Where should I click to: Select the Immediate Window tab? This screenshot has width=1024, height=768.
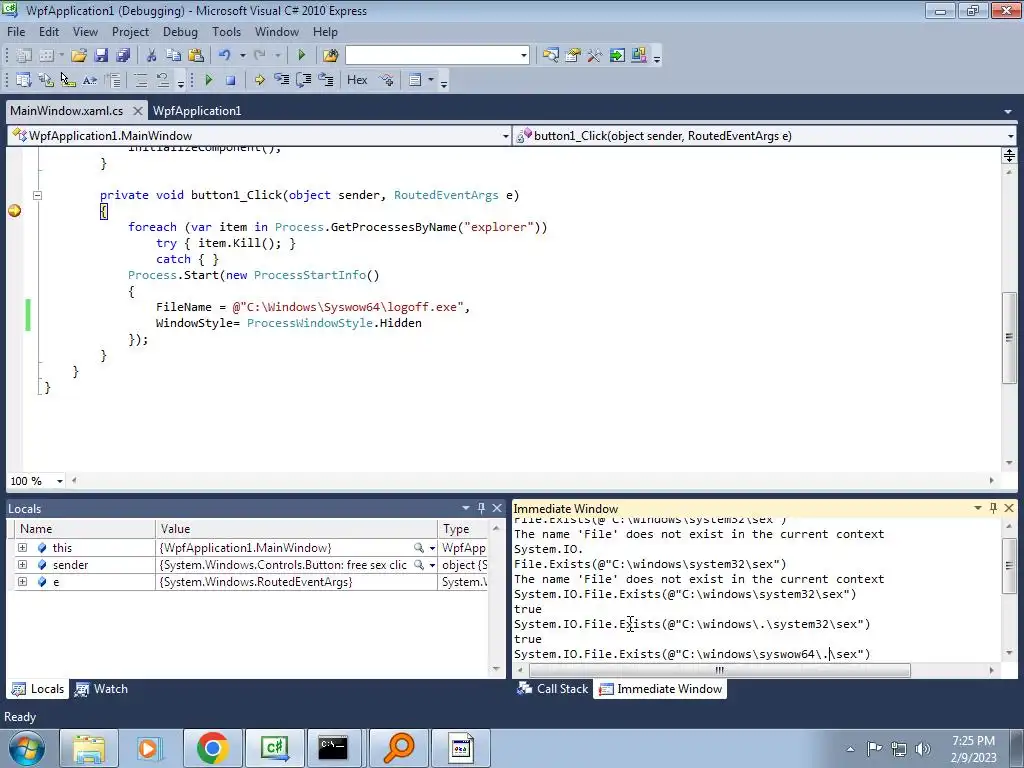click(660, 689)
